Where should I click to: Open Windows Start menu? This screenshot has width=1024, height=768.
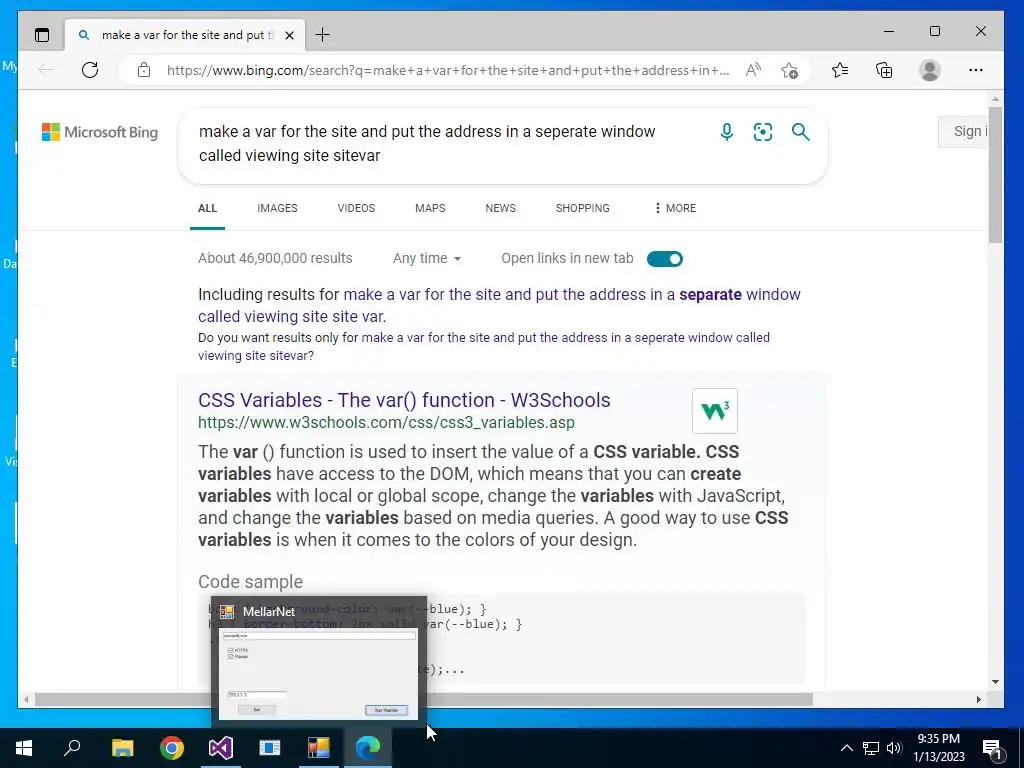click(x=24, y=748)
